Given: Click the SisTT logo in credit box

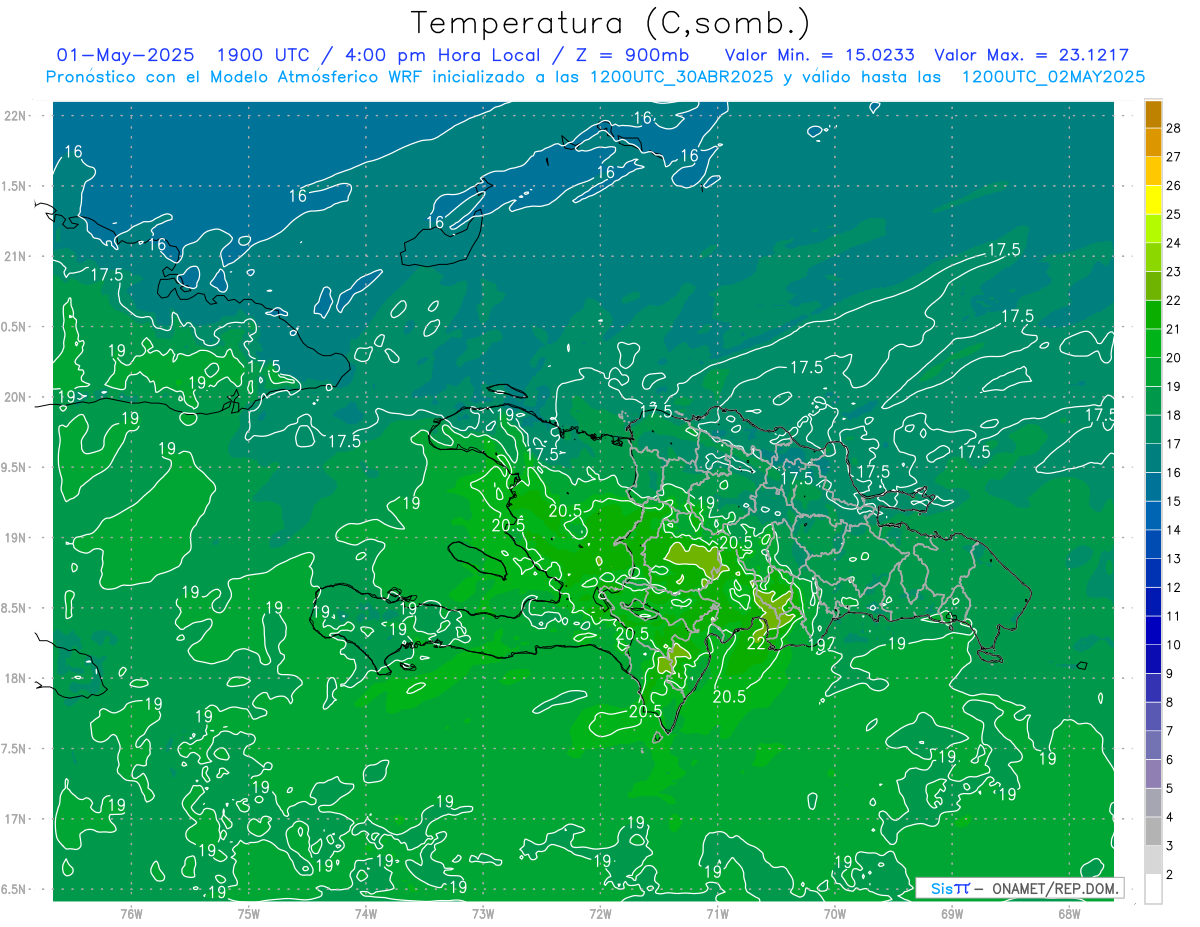Looking at the screenshot, I should point(950,888).
